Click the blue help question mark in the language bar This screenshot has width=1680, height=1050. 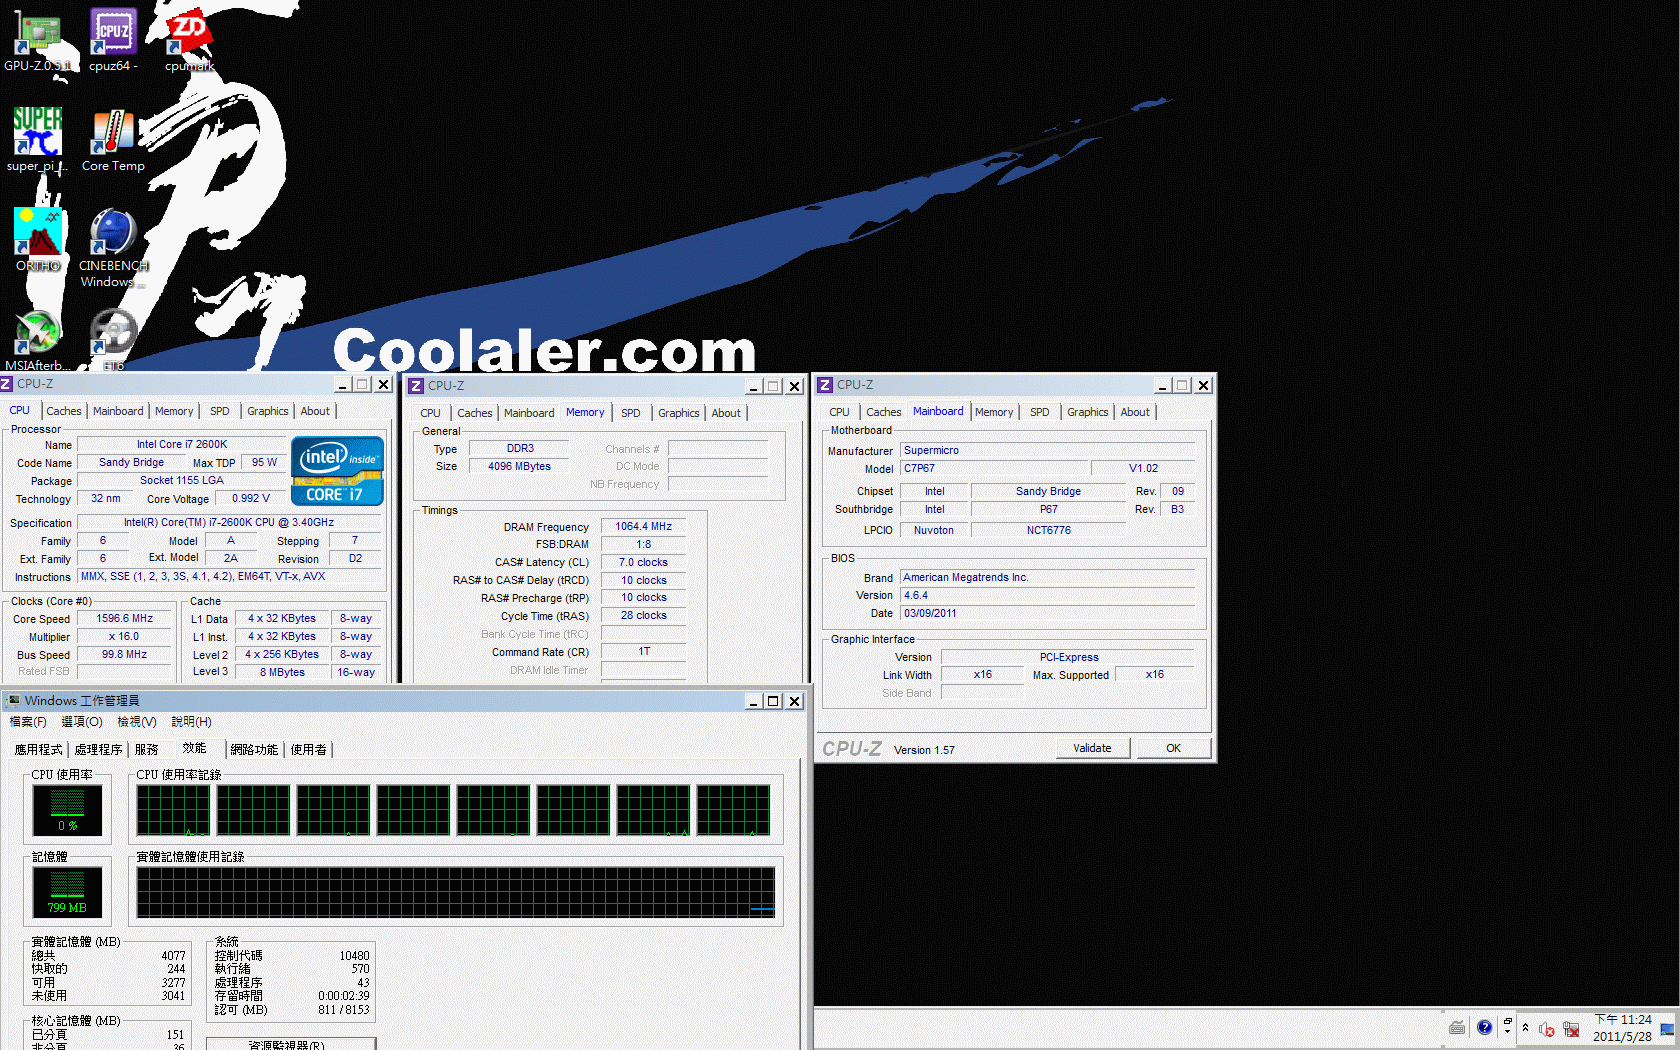click(1484, 1028)
